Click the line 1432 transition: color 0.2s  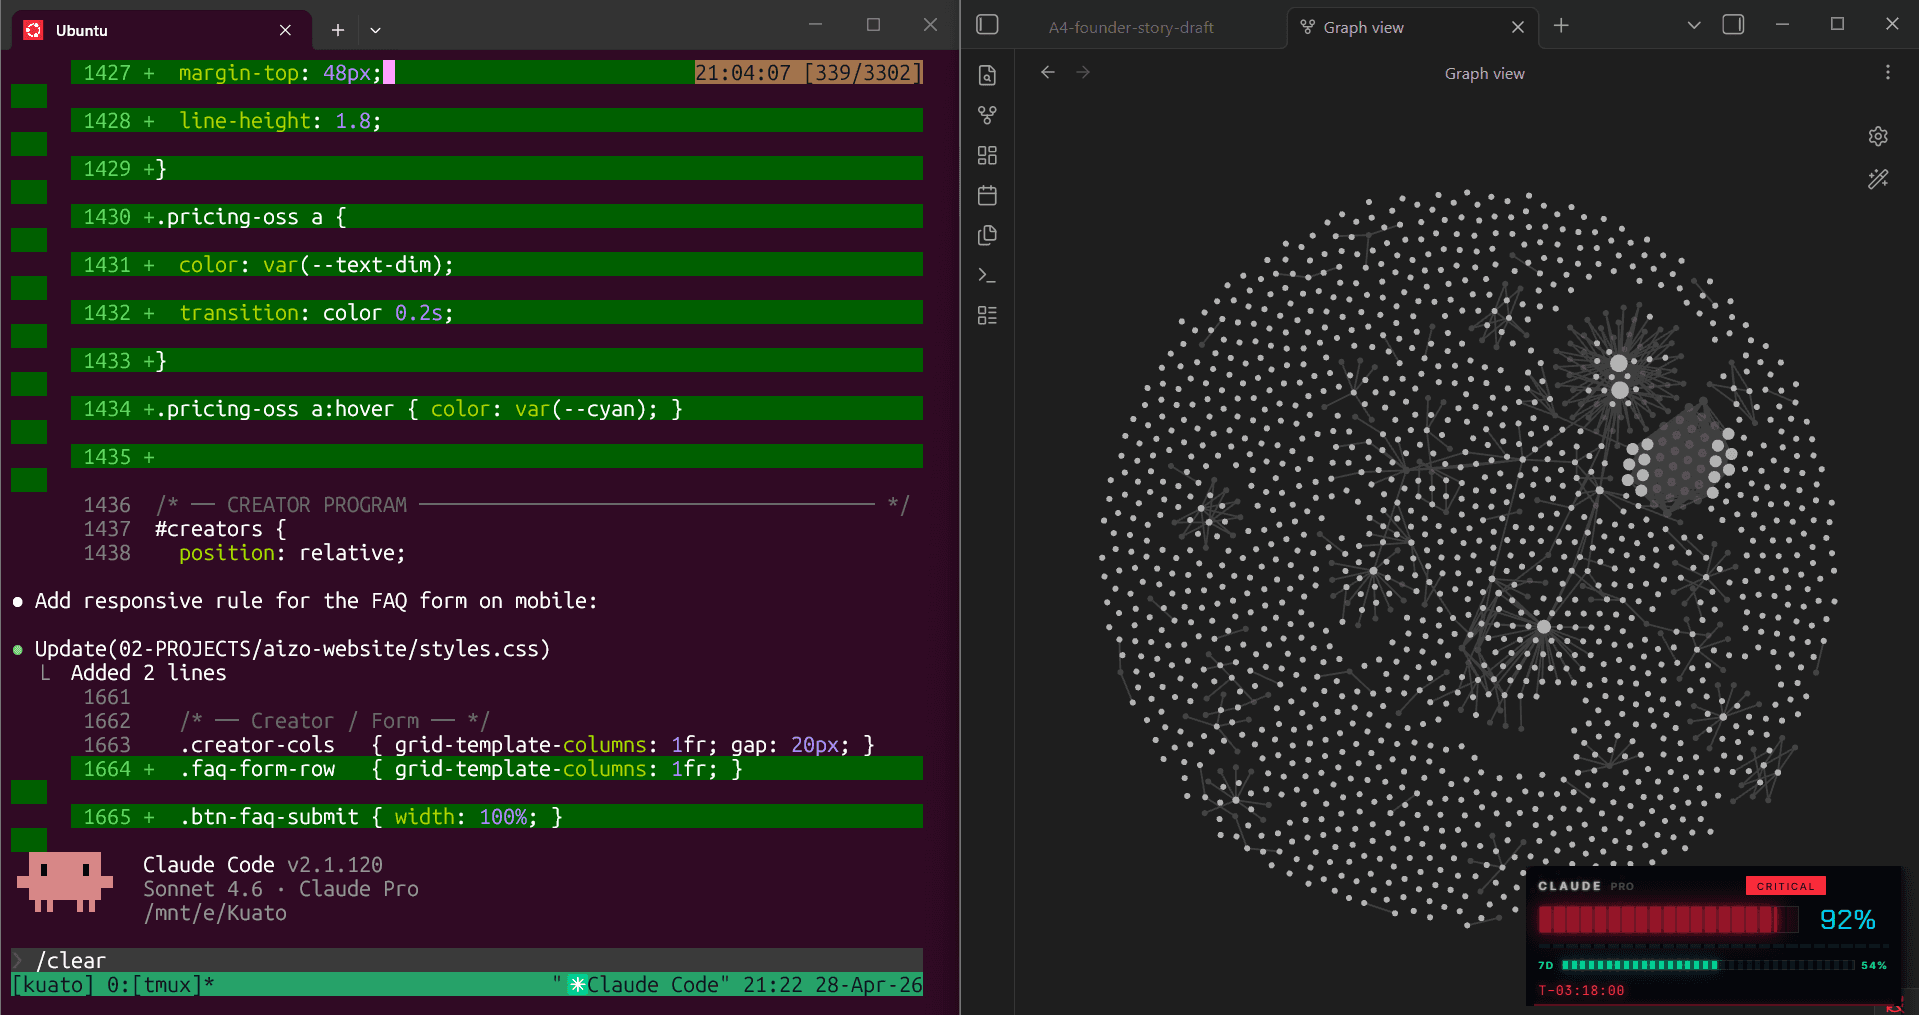497,313
